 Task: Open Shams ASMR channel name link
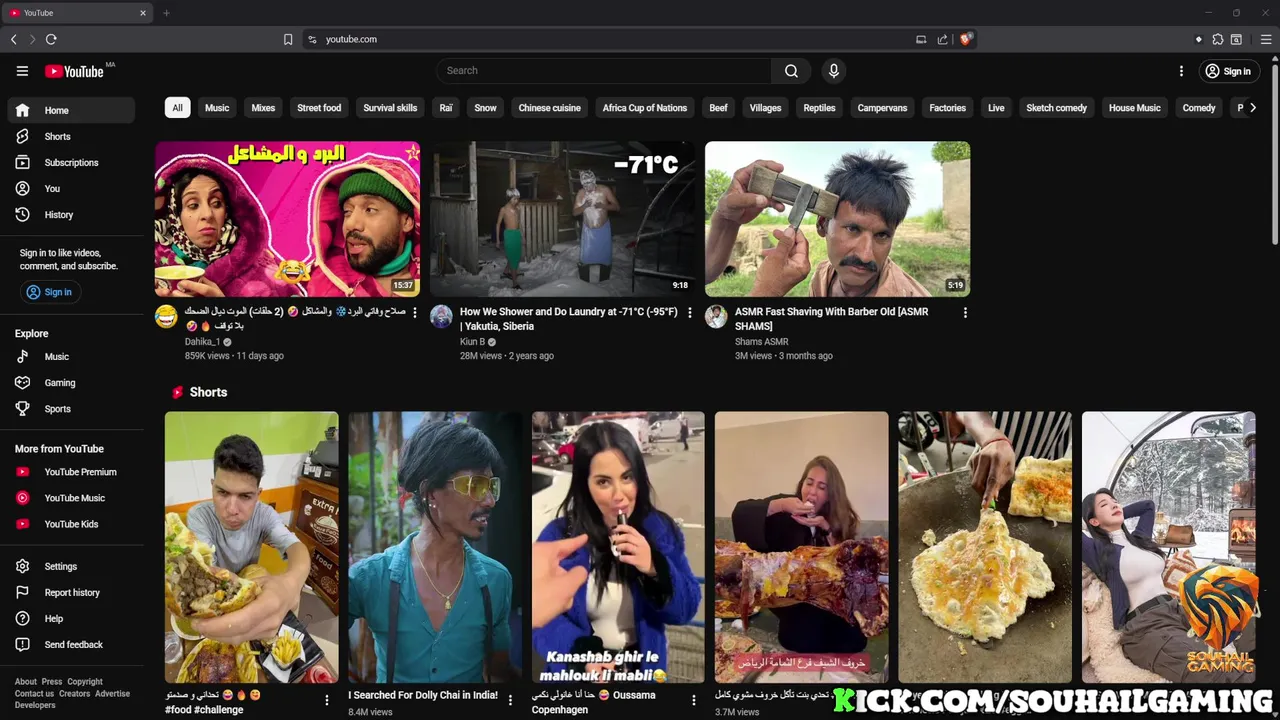click(761, 342)
